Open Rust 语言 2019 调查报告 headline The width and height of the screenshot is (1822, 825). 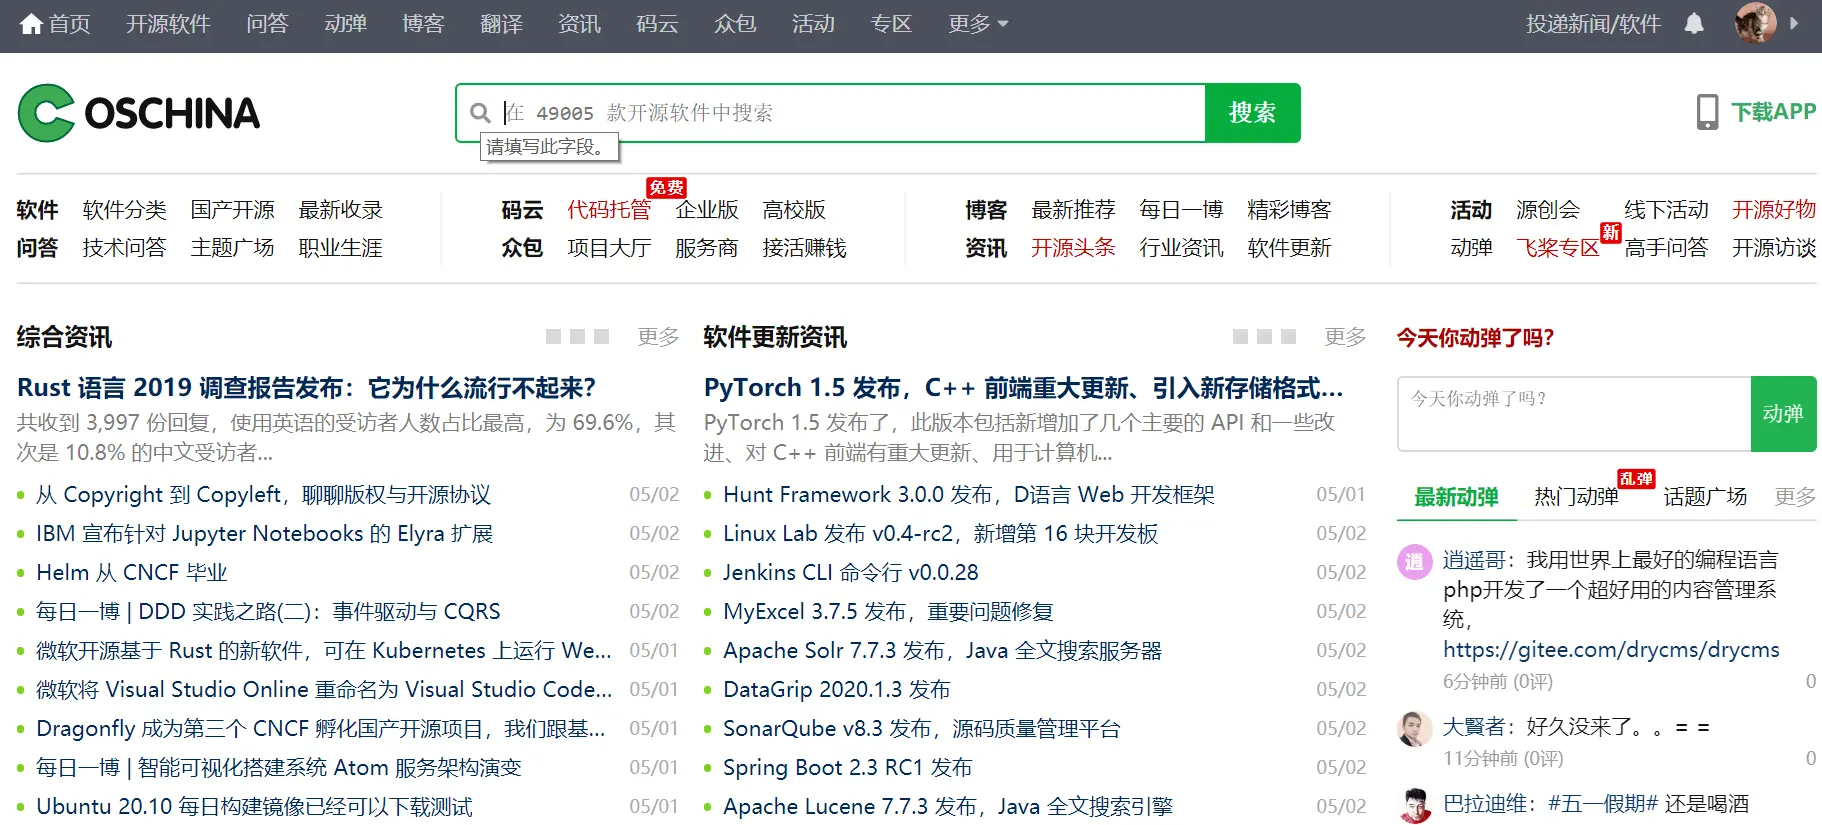[x=307, y=388]
